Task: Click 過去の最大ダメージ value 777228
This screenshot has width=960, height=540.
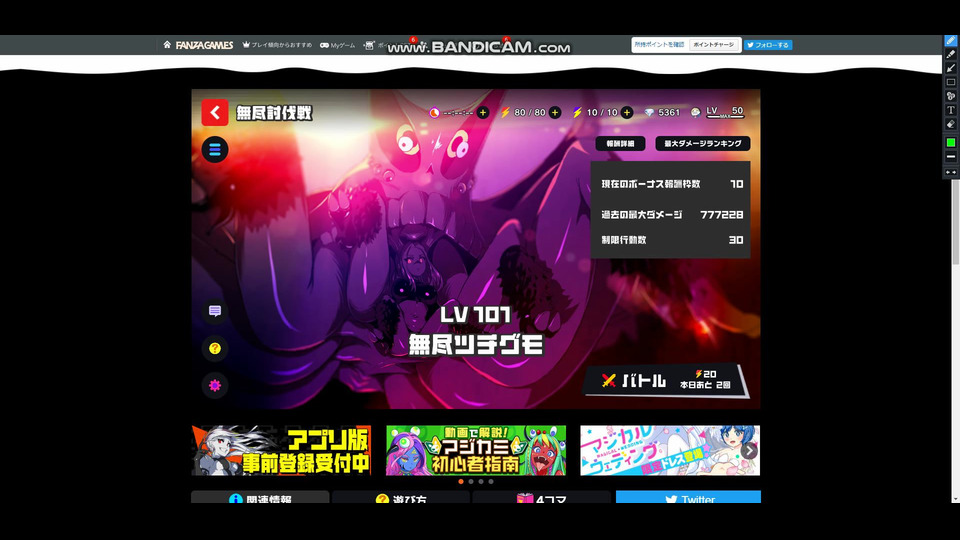Action: tap(722, 215)
